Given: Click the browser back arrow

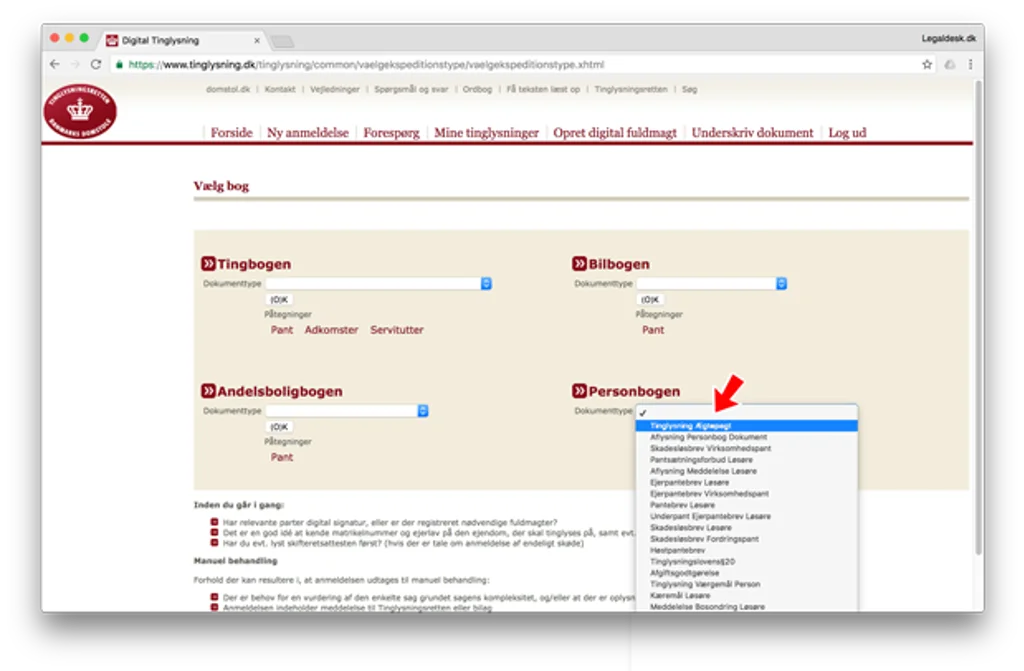Looking at the screenshot, I should click(x=55, y=64).
